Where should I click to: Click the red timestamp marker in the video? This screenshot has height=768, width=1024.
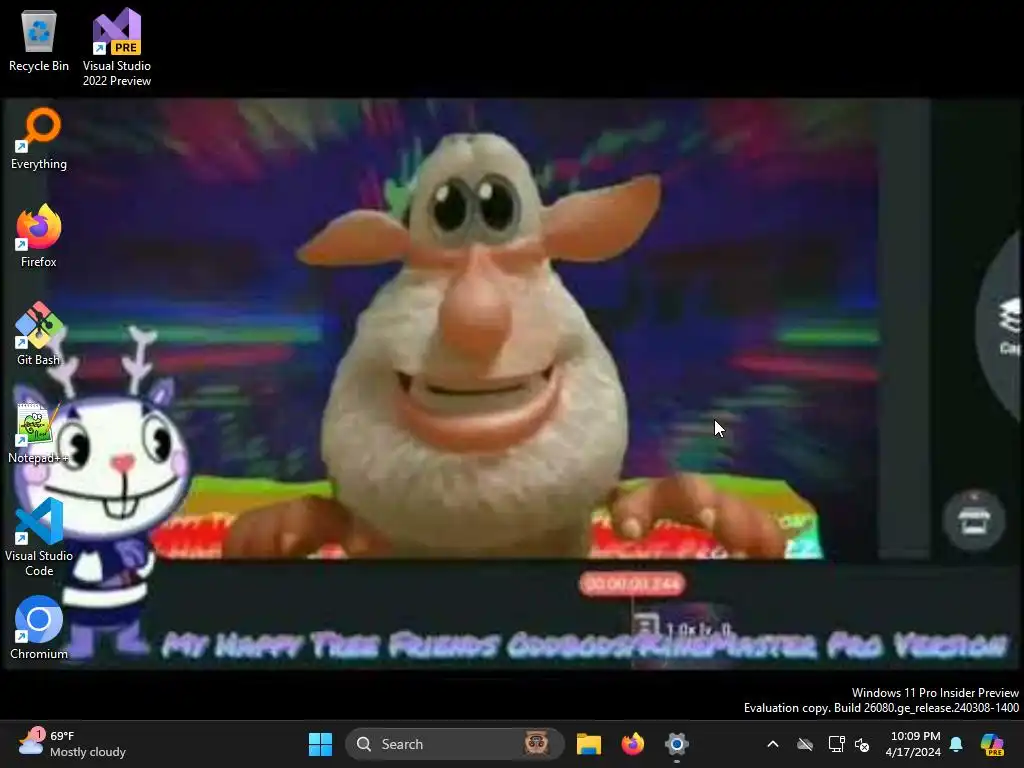coord(632,583)
